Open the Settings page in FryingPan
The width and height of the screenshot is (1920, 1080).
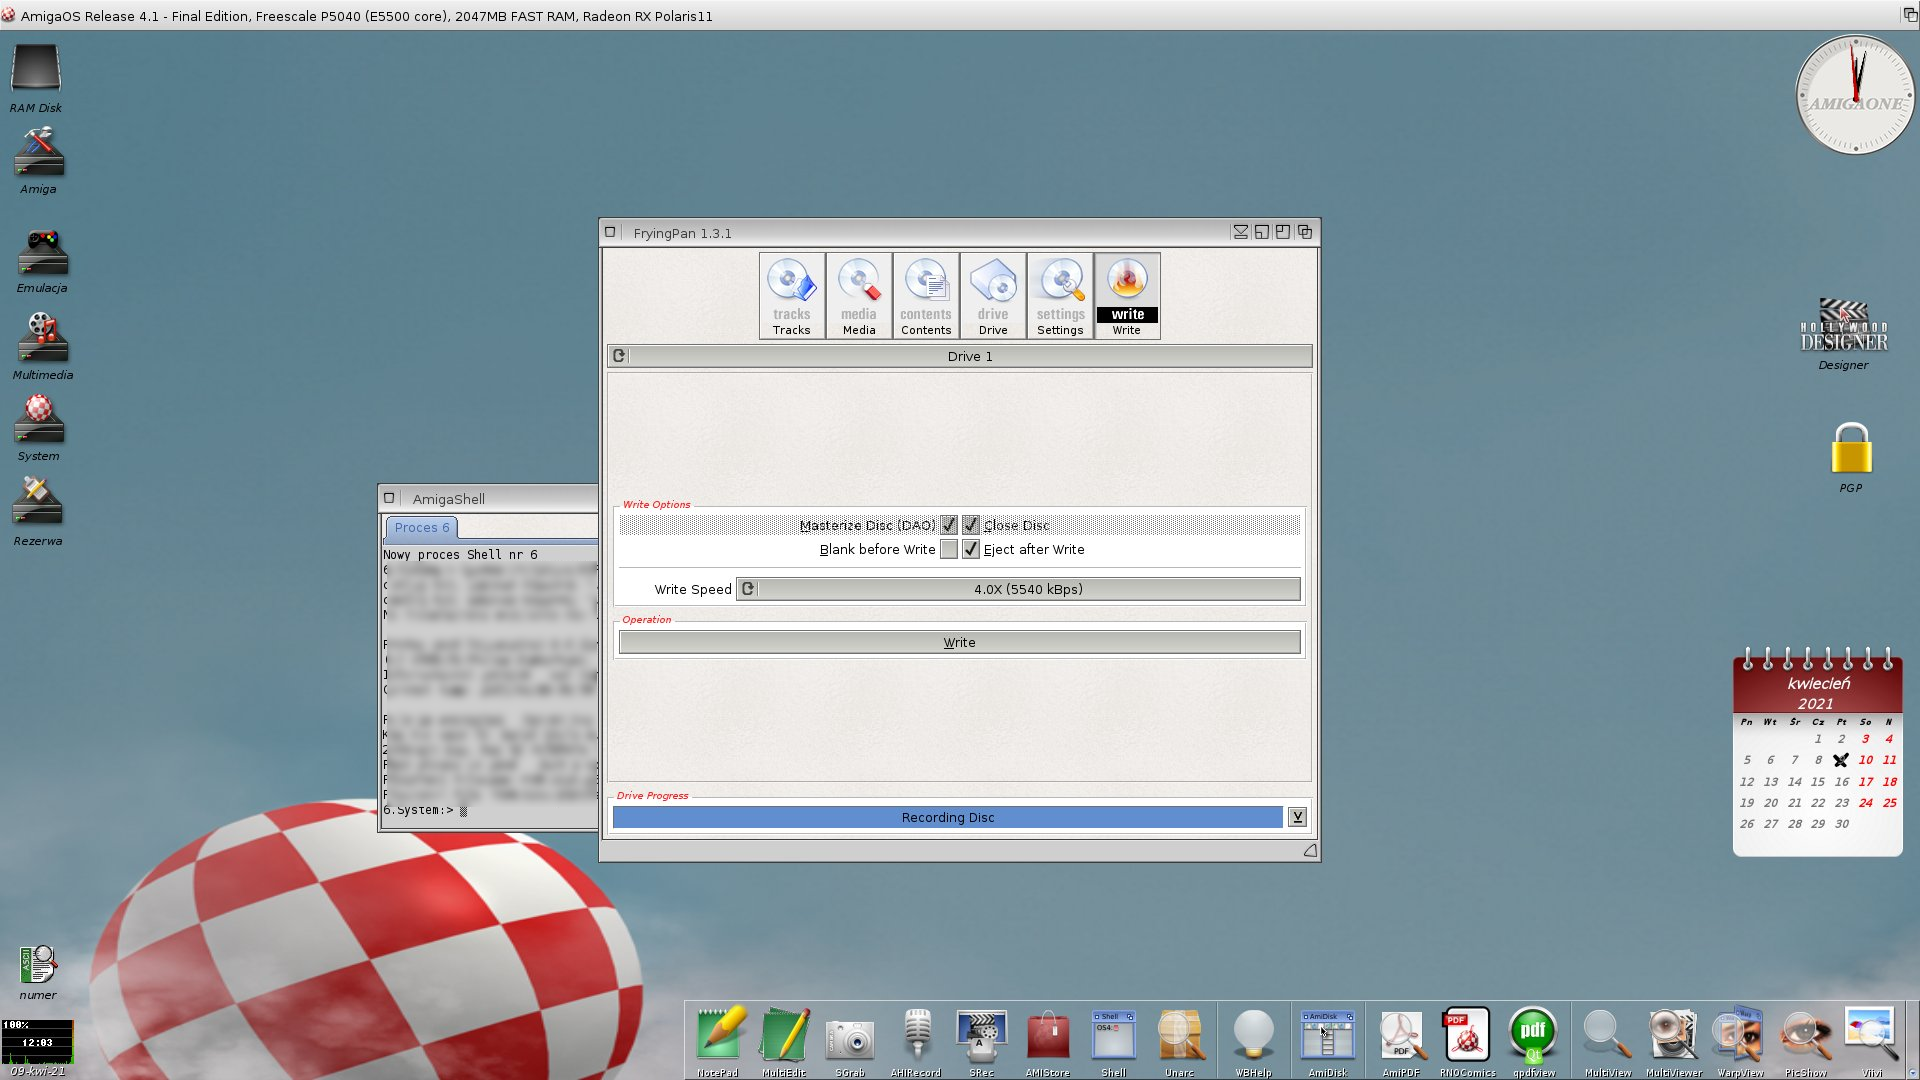pyautogui.click(x=1060, y=296)
